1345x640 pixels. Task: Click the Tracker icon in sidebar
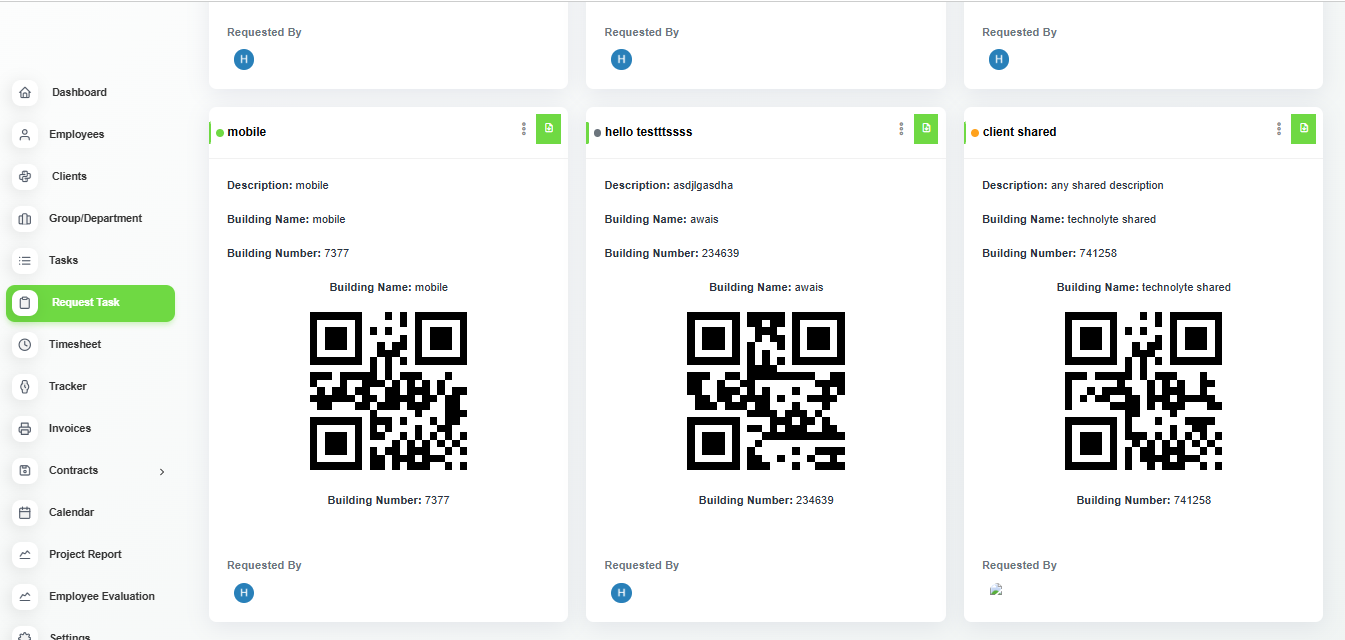25,386
